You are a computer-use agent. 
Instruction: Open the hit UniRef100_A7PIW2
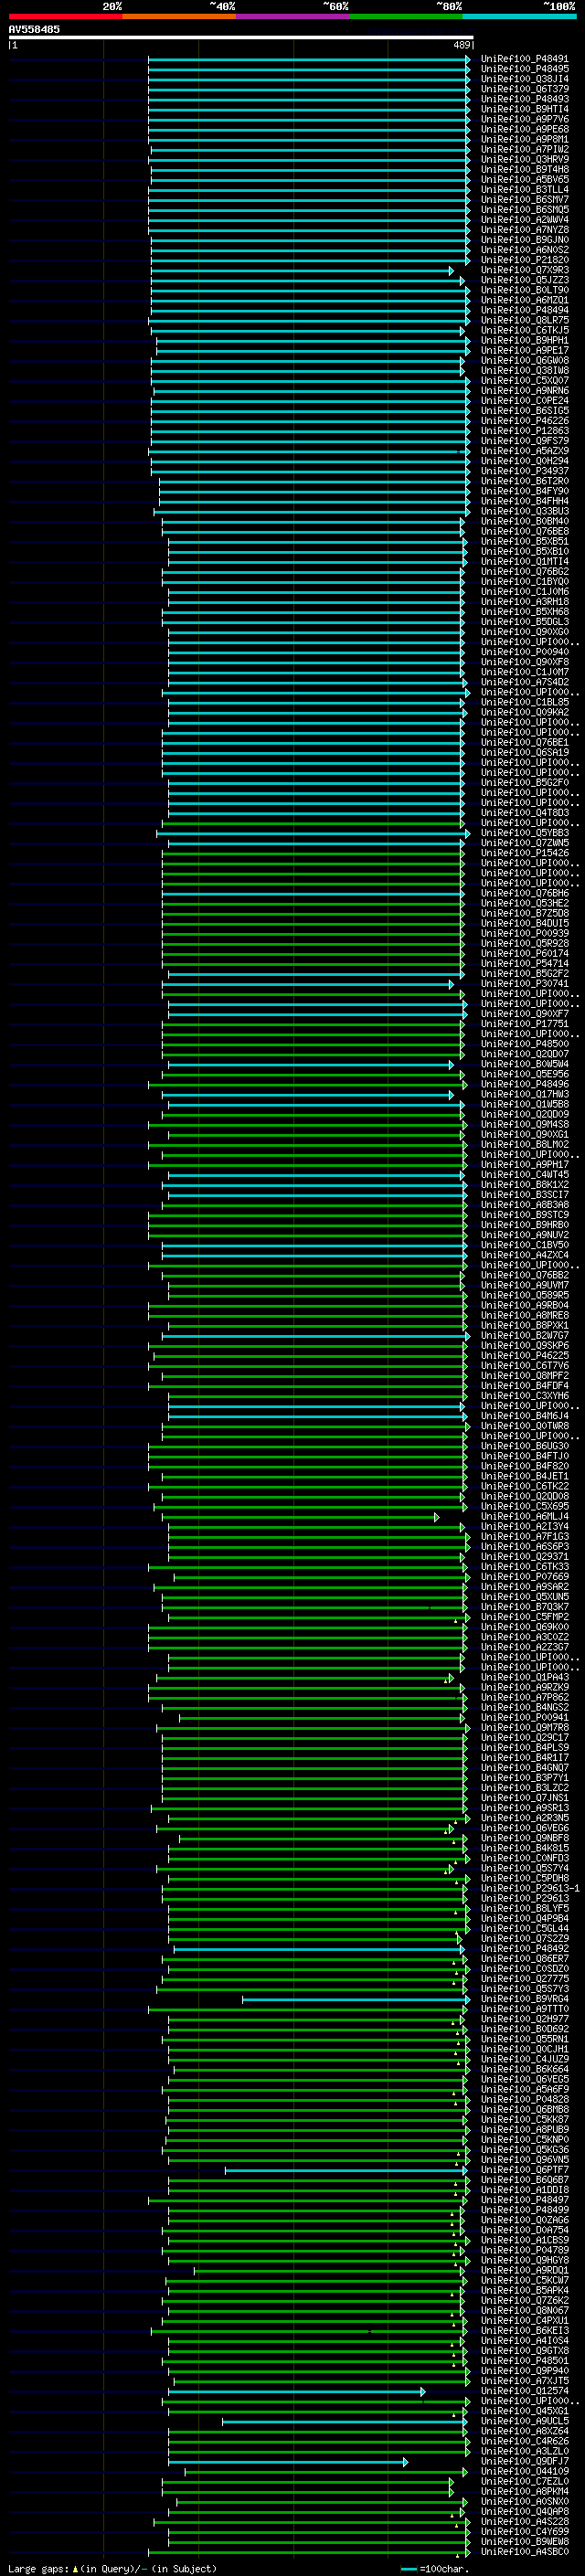pyautogui.click(x=524, y=149)
